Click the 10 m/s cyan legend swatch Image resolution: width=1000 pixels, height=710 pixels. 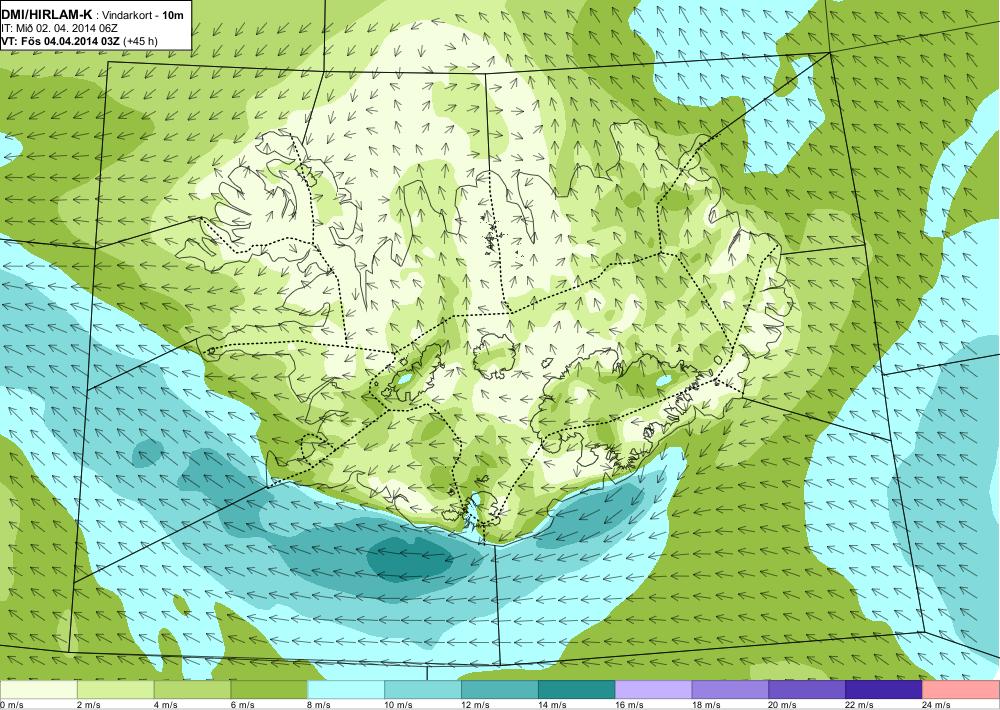pyautogui.click(x=423, y=690)
